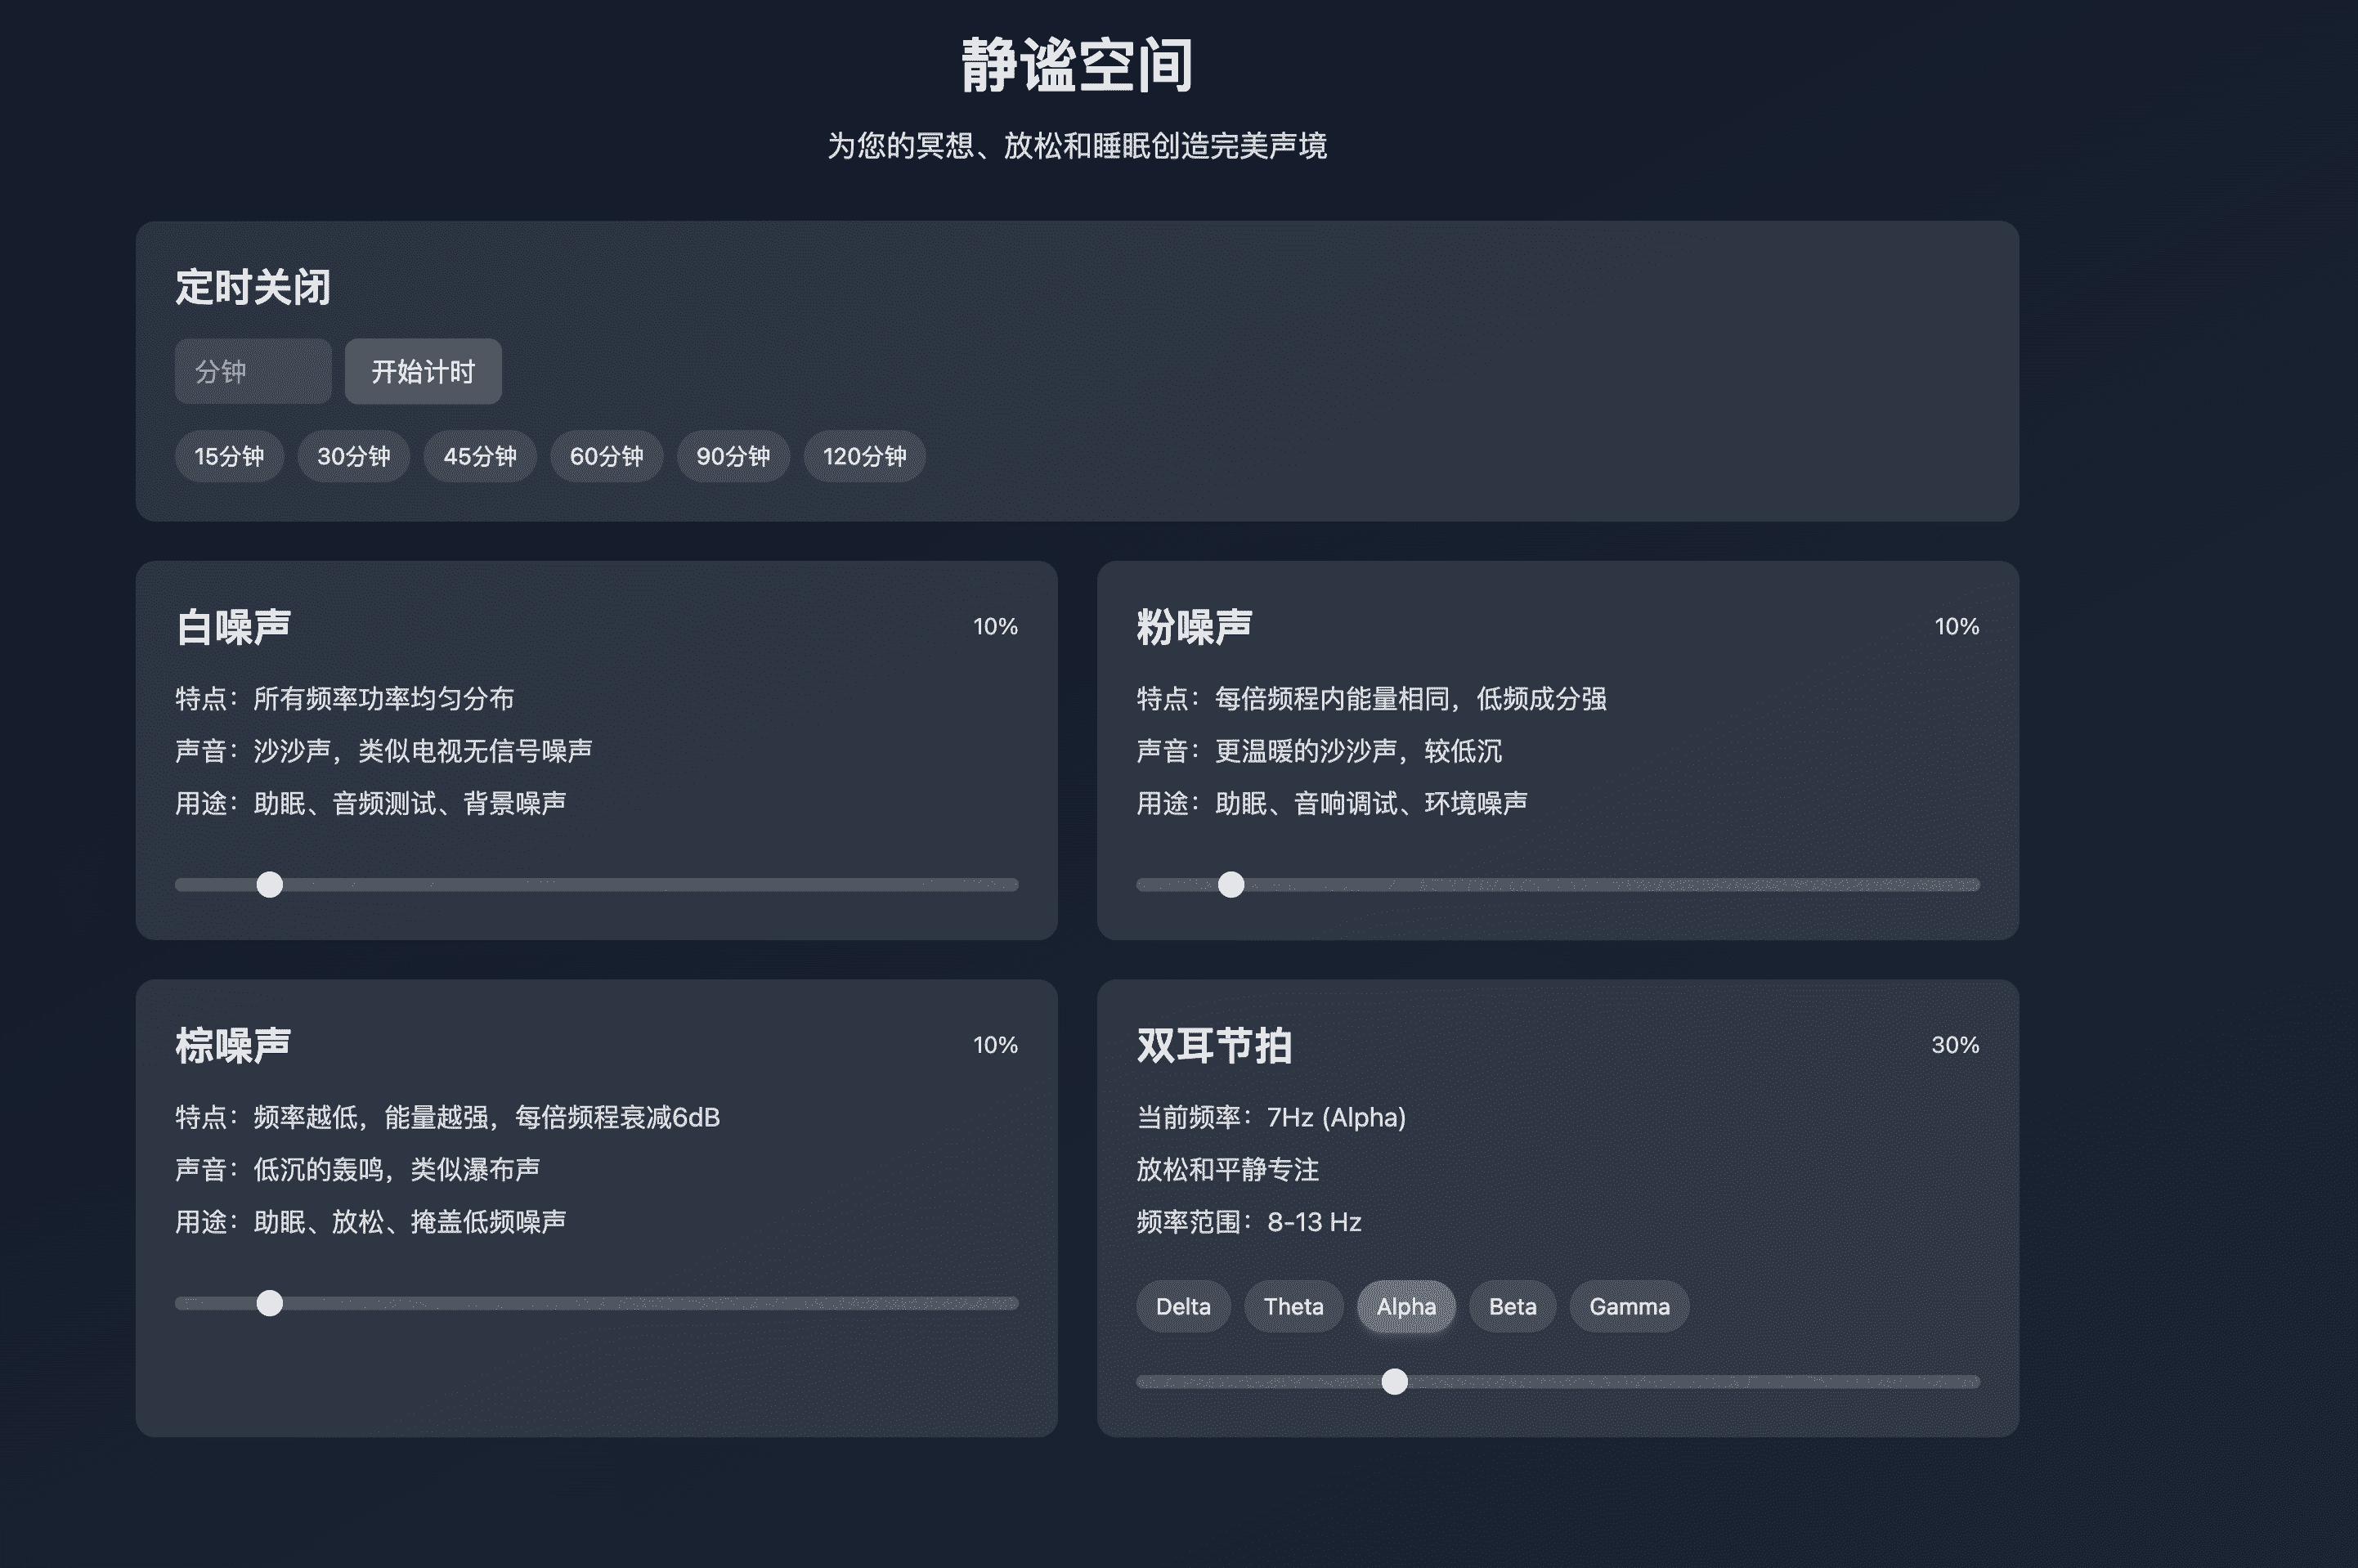The image size is (2358, 1568).
Task: Select the Gamma brainwave option
Action: 1629,1306
